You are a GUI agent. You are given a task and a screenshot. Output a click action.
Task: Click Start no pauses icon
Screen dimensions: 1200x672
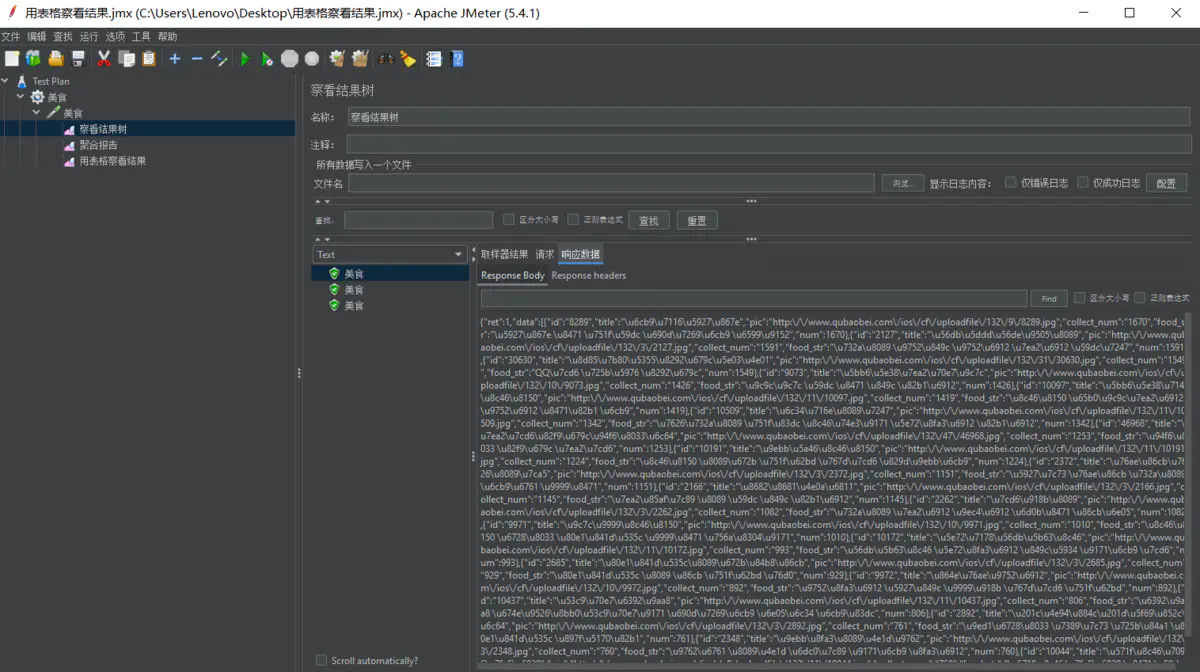(x=267, y=59)
